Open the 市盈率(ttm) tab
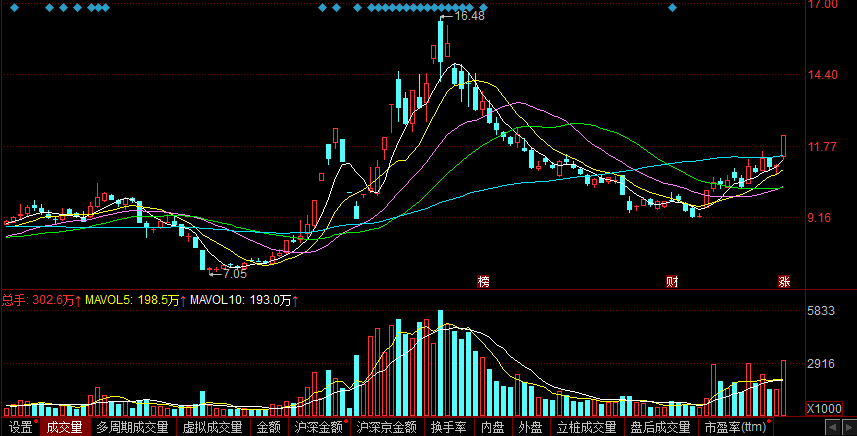 point(736,427)
